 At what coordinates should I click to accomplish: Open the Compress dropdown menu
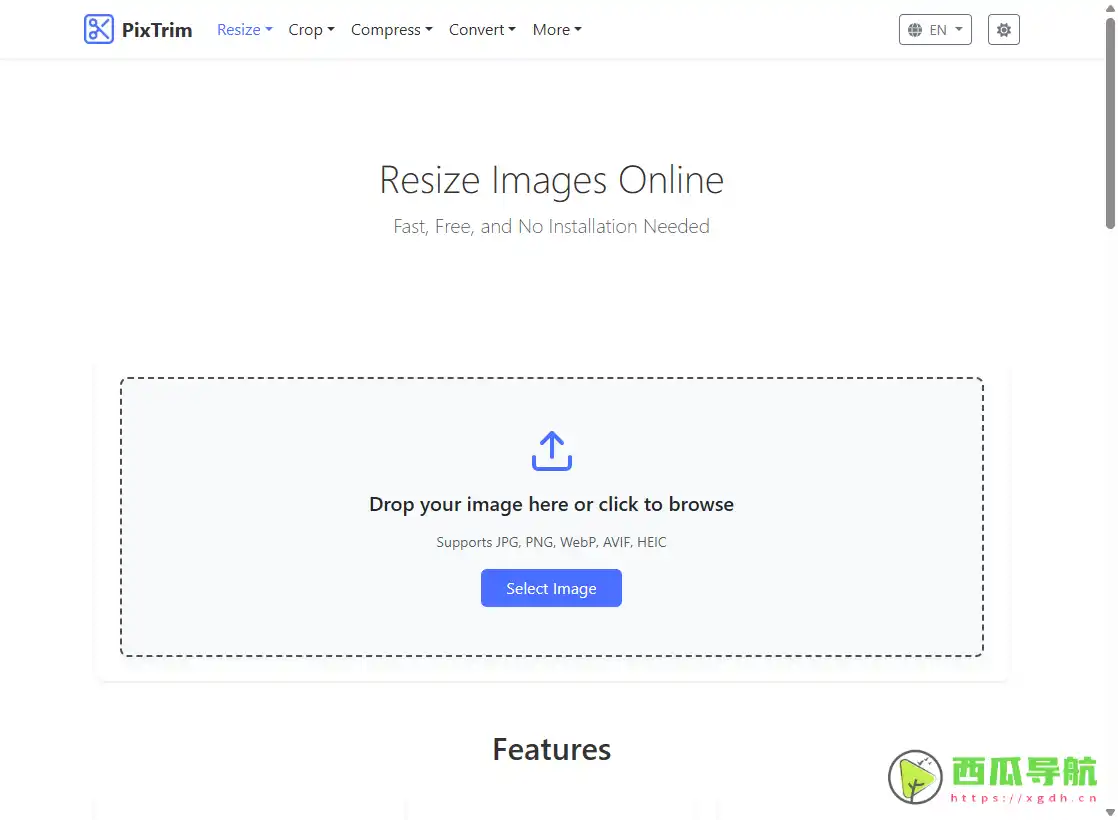(x=391, y=30)
